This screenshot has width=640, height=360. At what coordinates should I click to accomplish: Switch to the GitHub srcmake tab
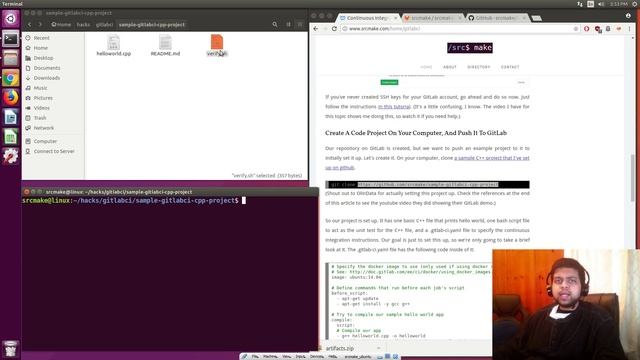pos(497,18)
